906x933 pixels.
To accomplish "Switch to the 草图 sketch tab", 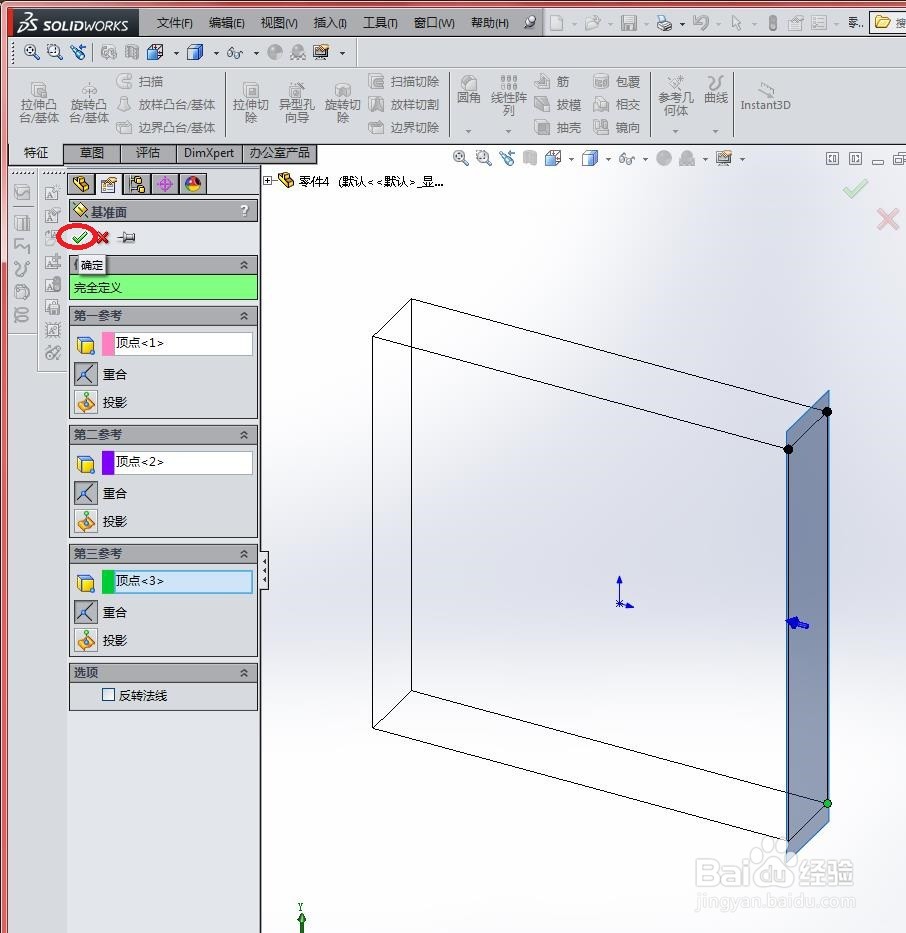I will [92, 153].
